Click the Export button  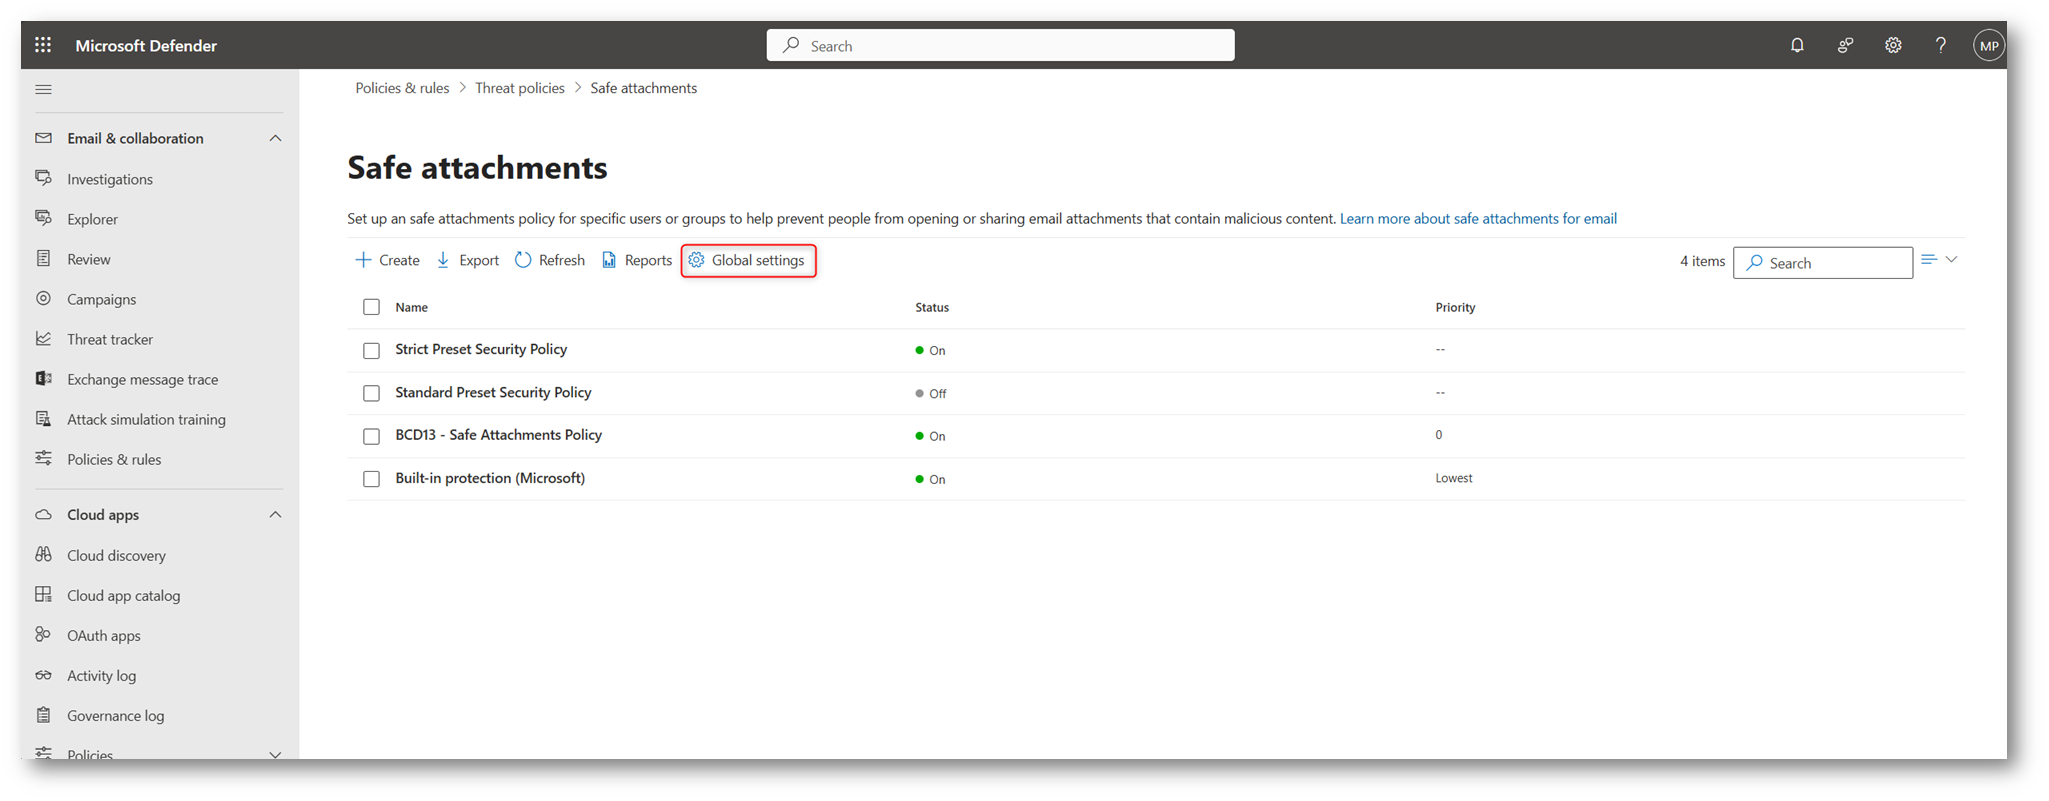tap(468, 260)
